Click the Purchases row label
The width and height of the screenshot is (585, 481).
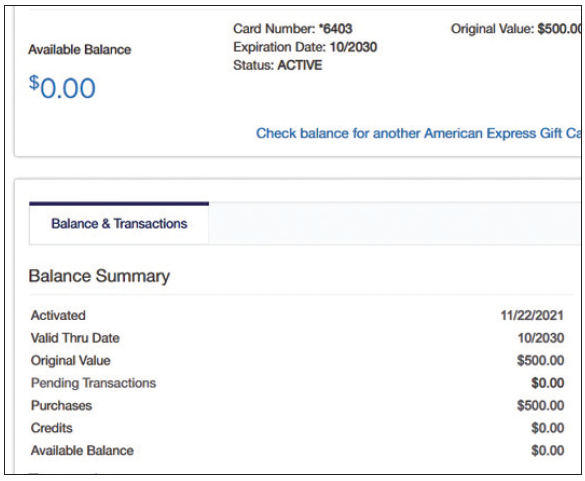tap(61, 405)
